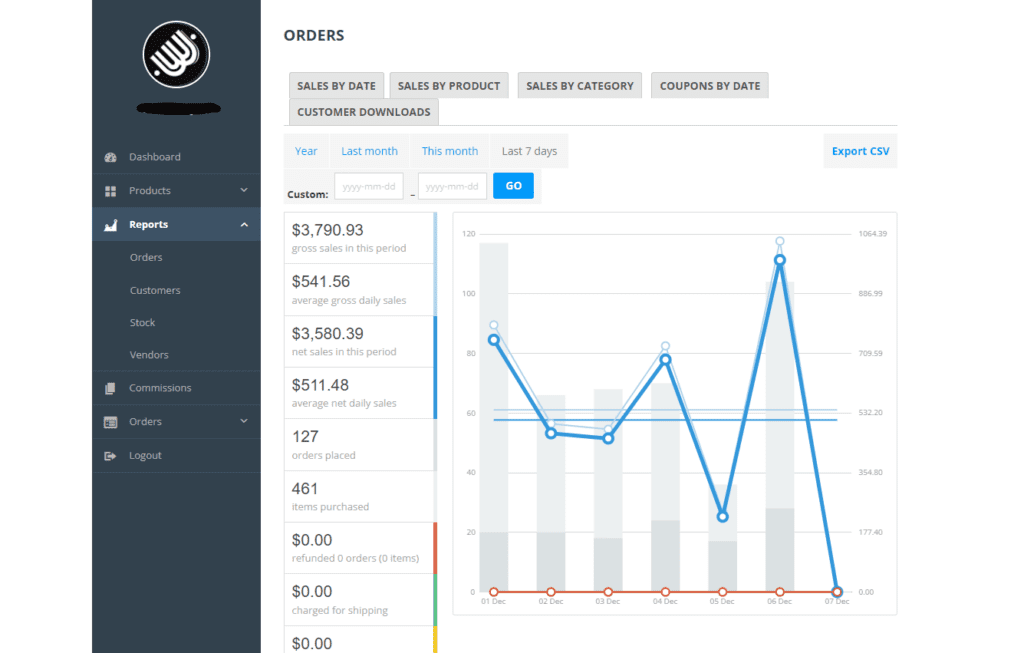
Task: Click the 05 Dec net sales data point
Action: pos(722,517)
